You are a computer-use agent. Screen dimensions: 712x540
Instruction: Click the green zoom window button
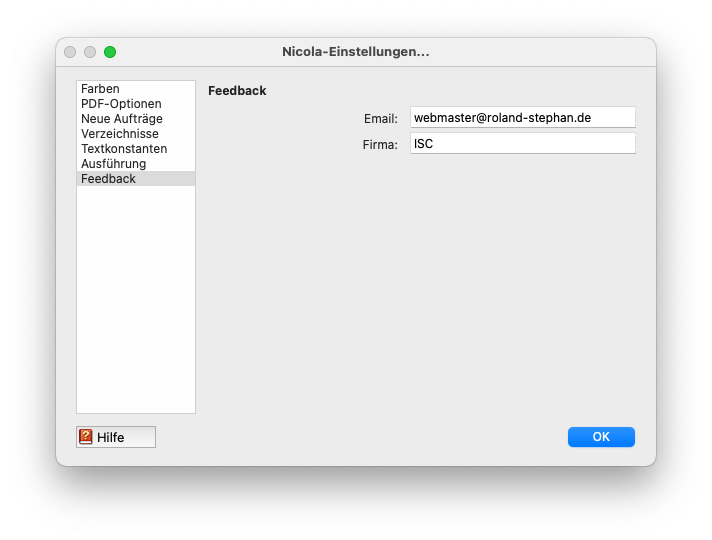[x=110, y=52]
